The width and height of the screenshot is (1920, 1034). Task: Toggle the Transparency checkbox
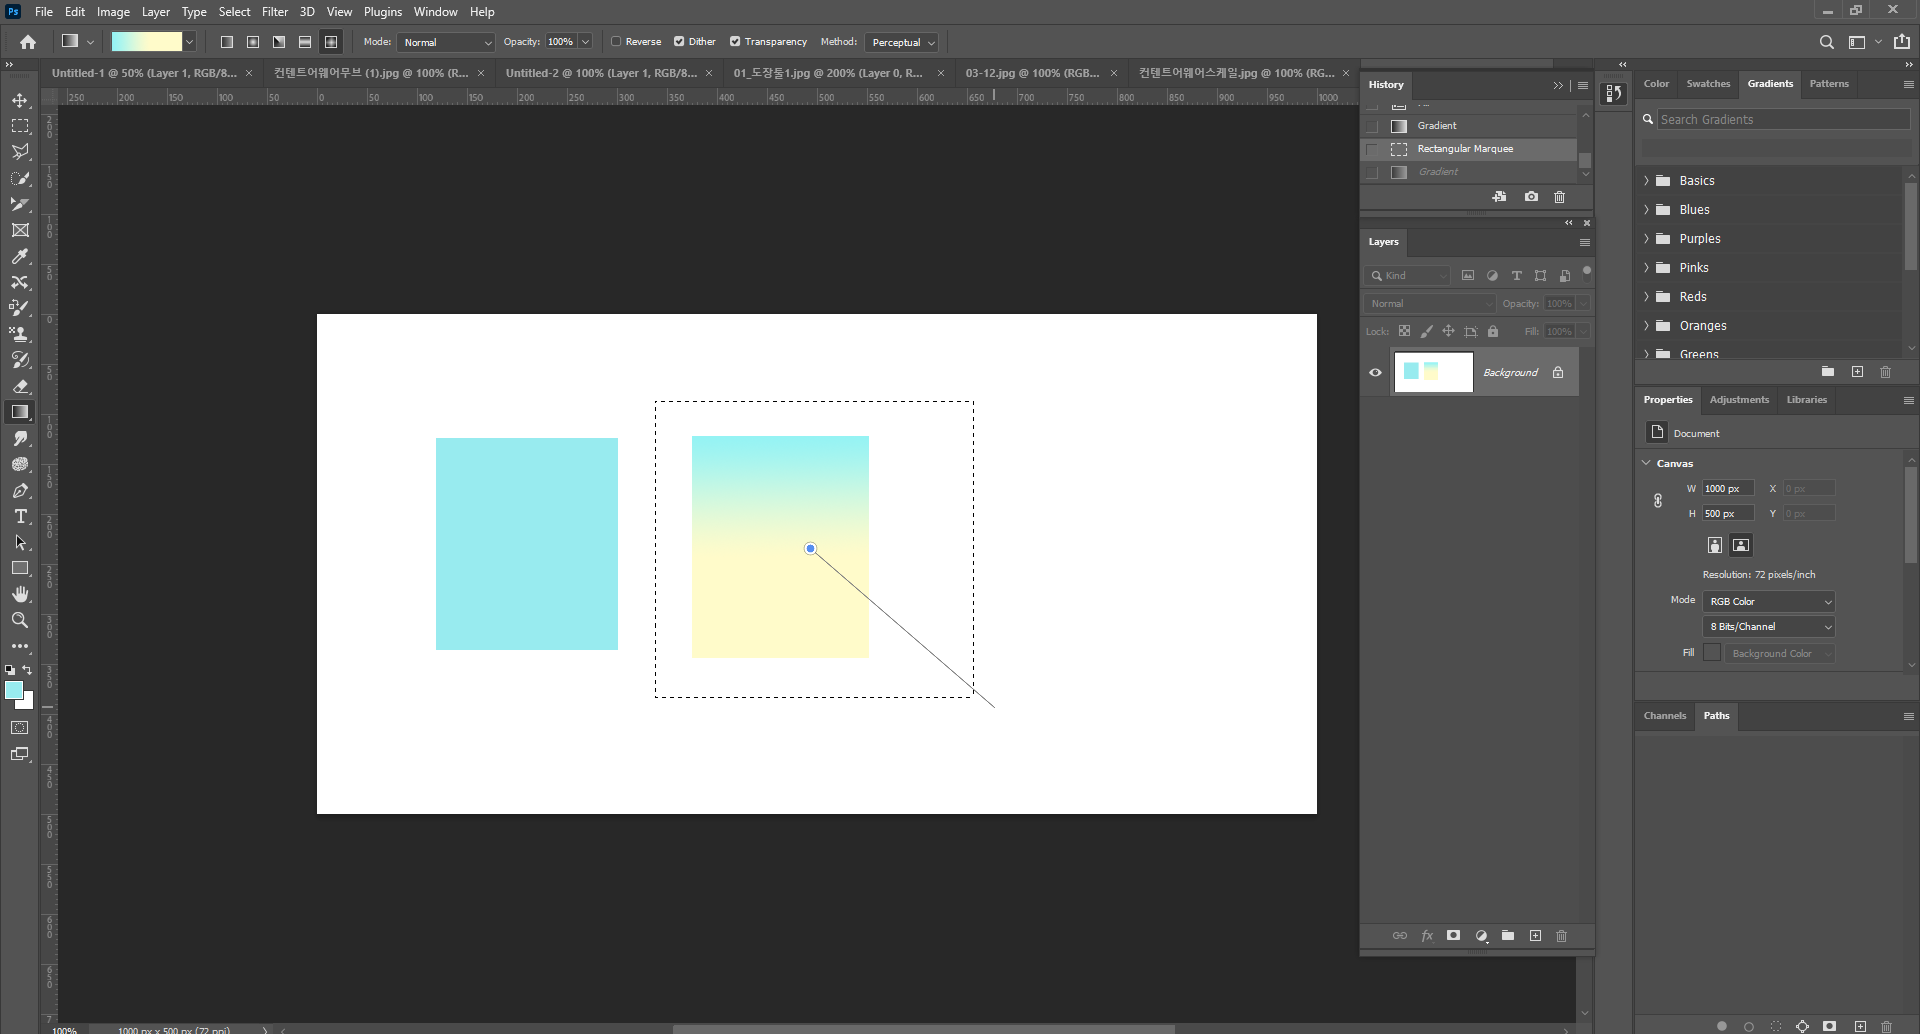735,42
